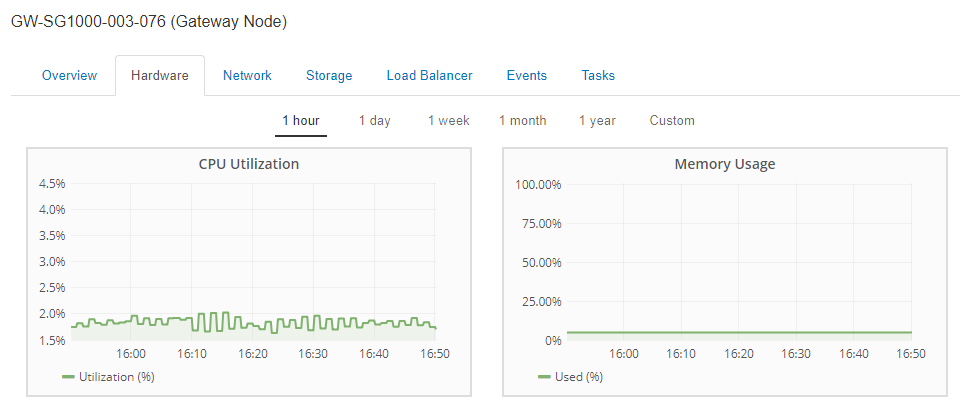960x402 pixels.
Task: Show the 1 month time range
Action: pos(523,121)
